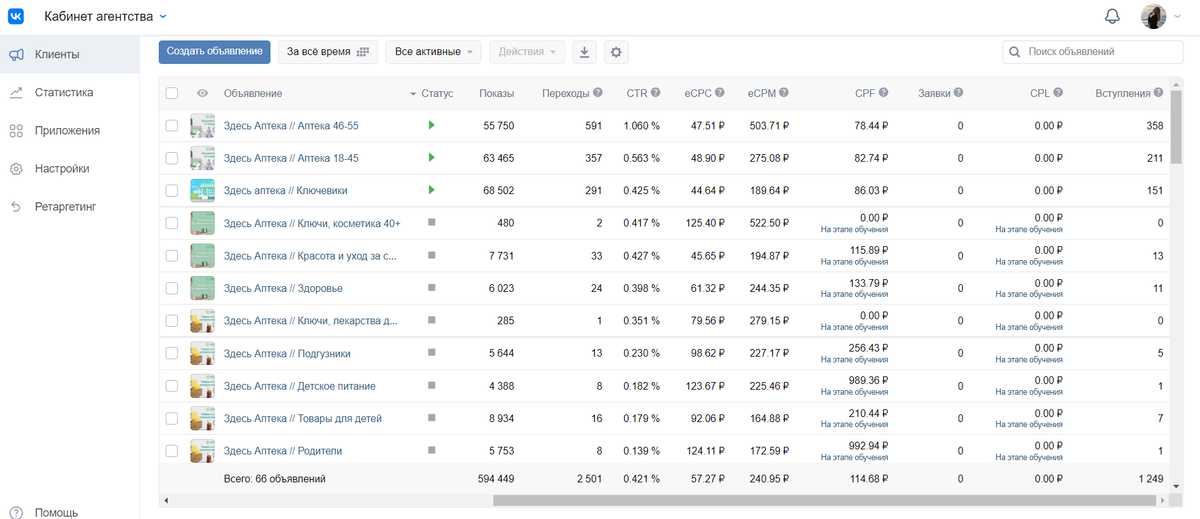Image resolution: width=1200 pixels, height=519 pixels.
Task: Click the eCPM column help icon
Action: tap(784, 93)
